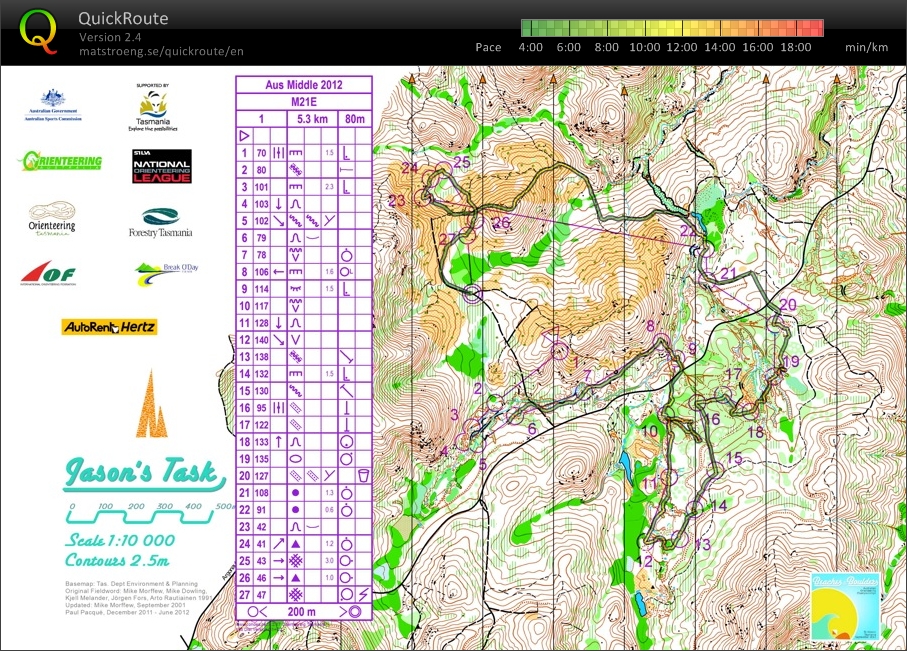Click the Jason's Task title
The height and width of the screenshot is (651, 907).
point(140,473)
